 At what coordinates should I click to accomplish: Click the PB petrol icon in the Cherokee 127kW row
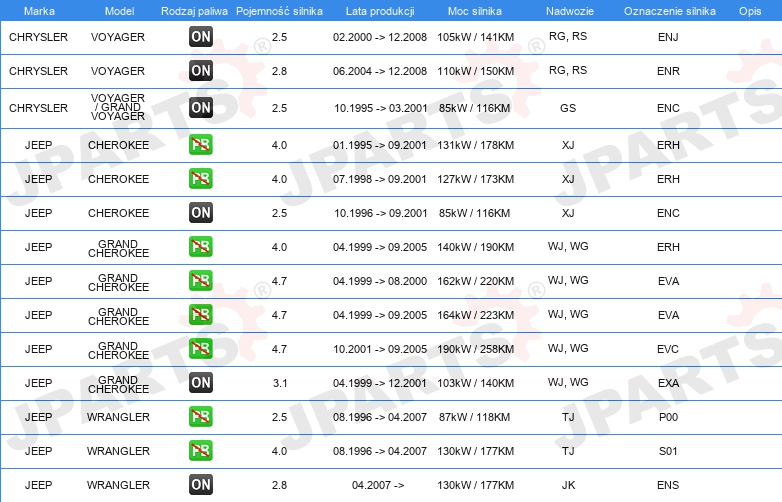pos(200,178)
